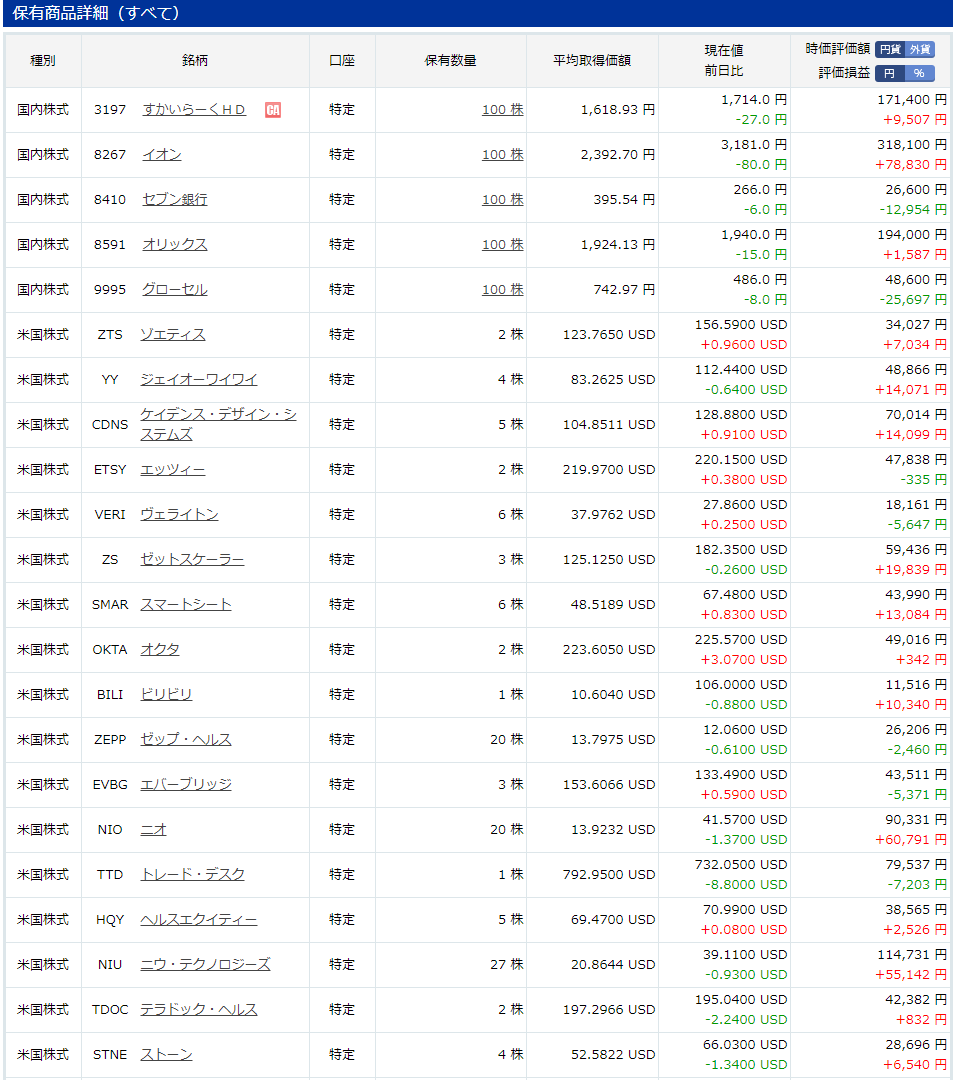Click 114,731 円 valuation for NIU
This screenshot has width=957, height=1080.
click(x=912, y=955)
